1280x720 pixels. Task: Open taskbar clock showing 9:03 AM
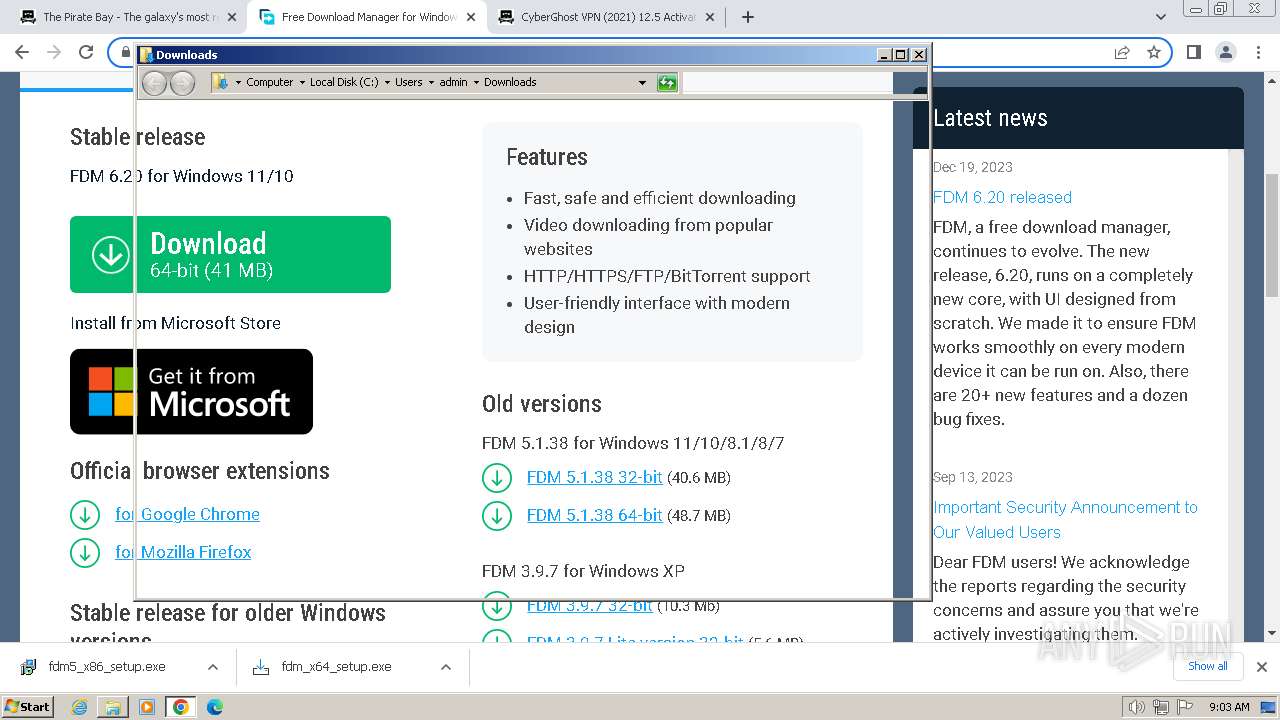pos(1229,707)
